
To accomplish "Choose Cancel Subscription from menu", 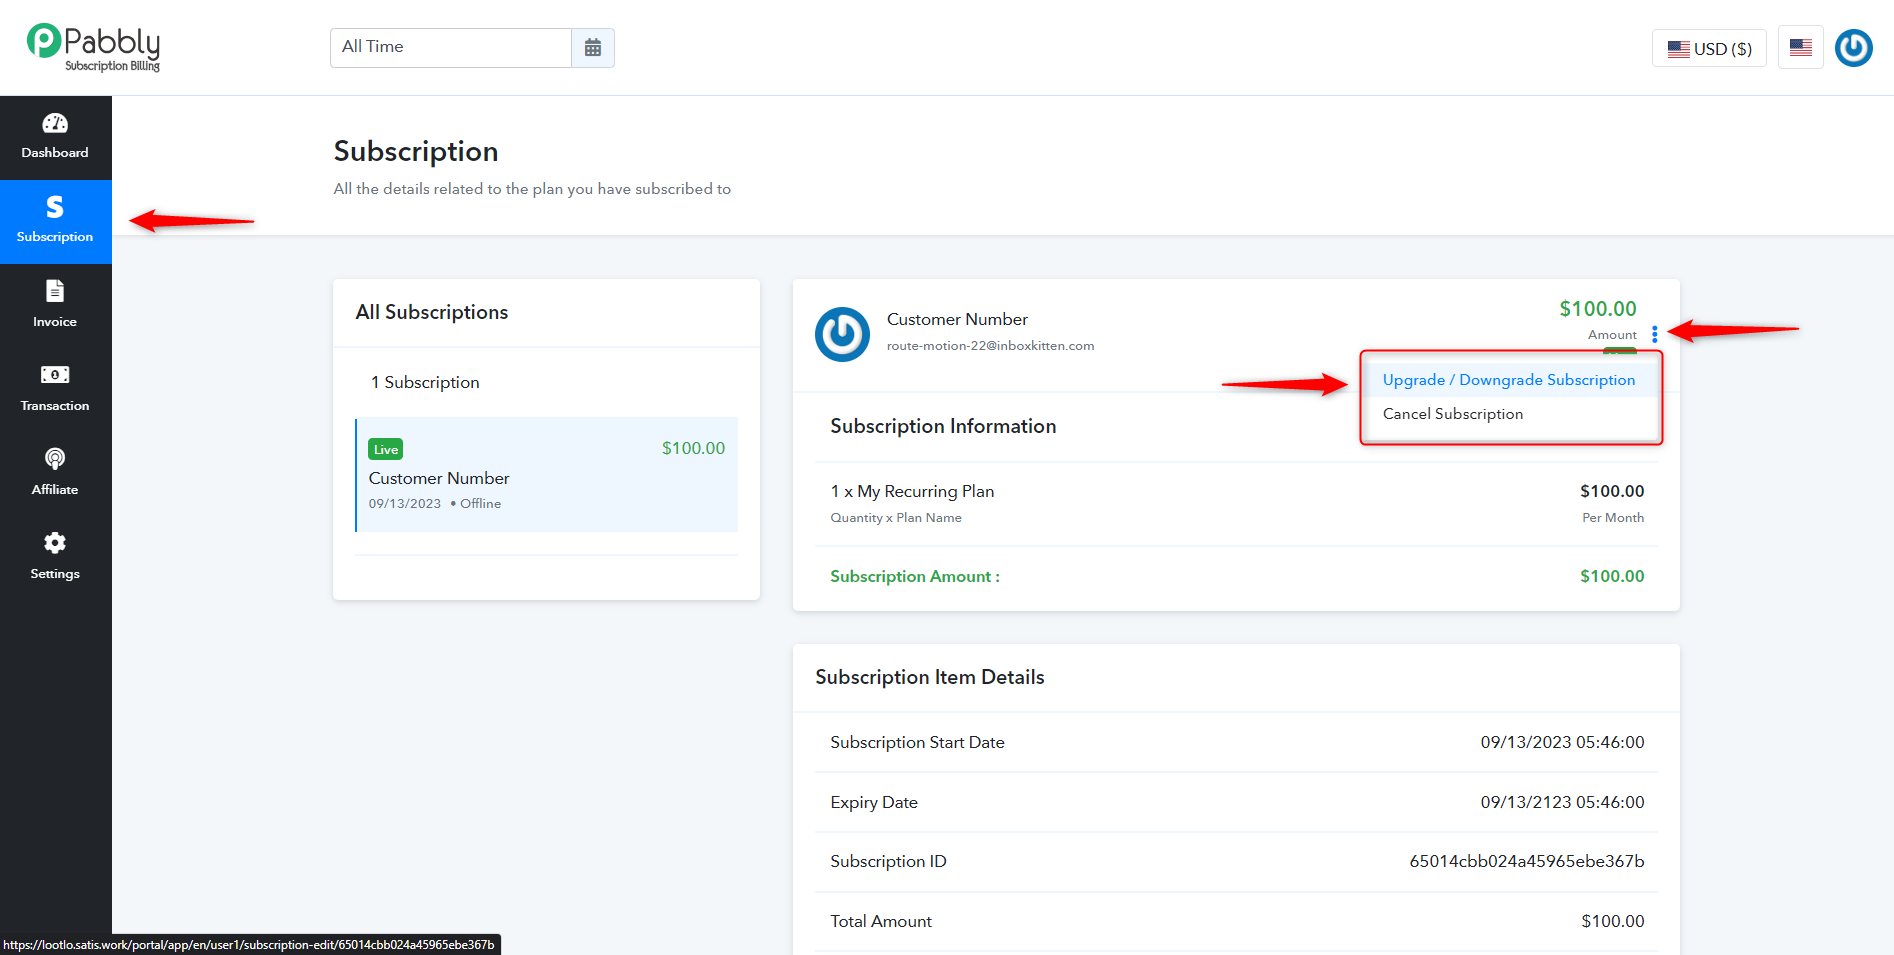I will (1453, 414).
